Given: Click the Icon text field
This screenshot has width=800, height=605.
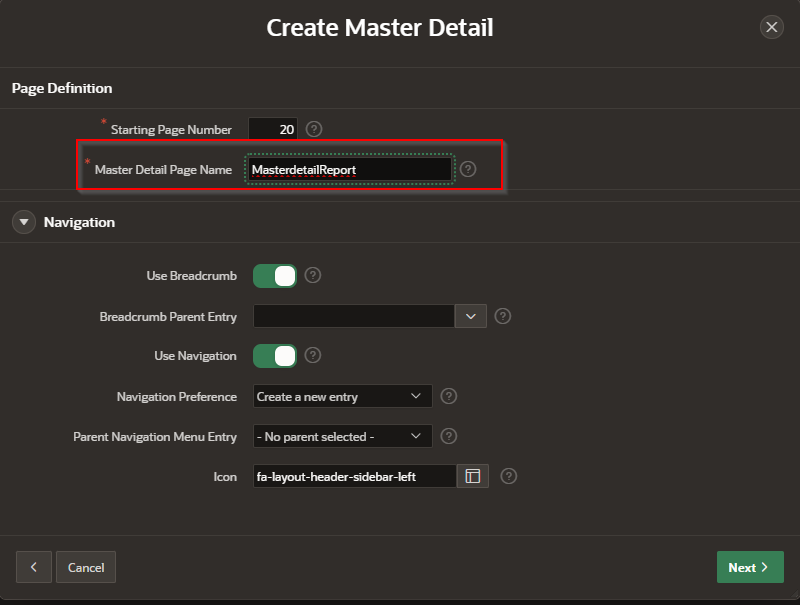Looking at the screenshot, I should 355,476.
